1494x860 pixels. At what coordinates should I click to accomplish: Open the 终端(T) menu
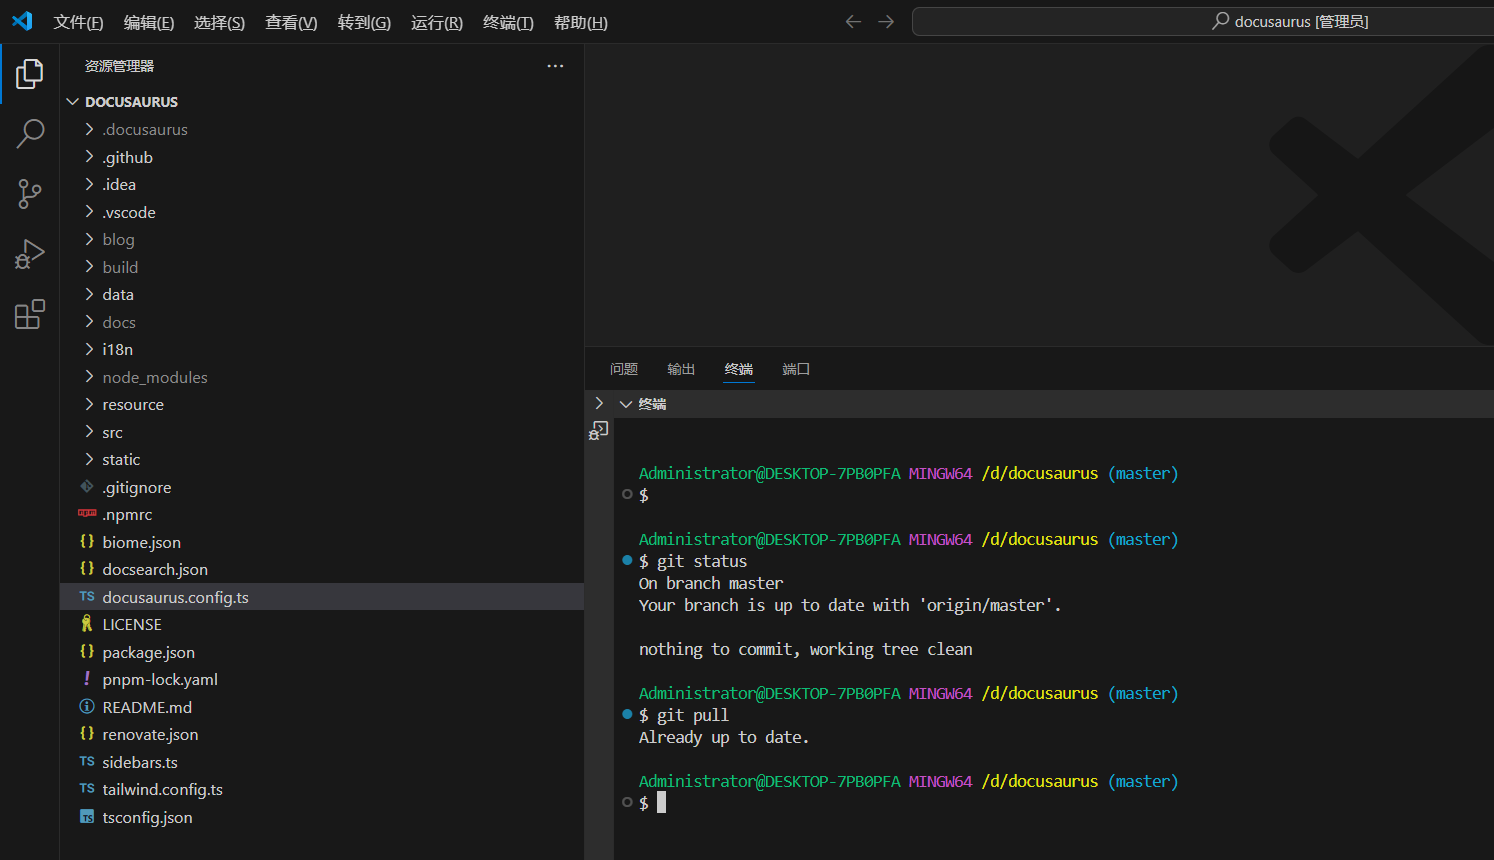(x=508, y=22)
